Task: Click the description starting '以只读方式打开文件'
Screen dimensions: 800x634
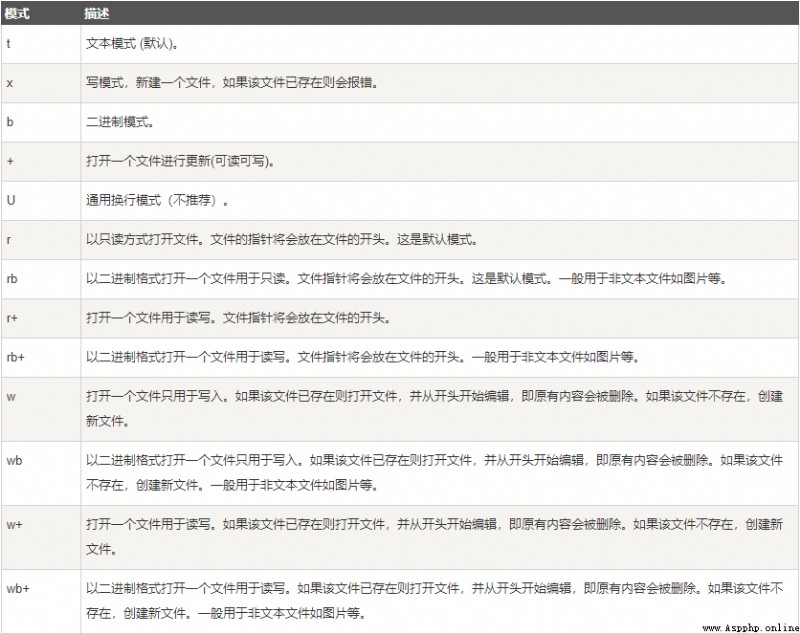Action: [x=282, y=239]
